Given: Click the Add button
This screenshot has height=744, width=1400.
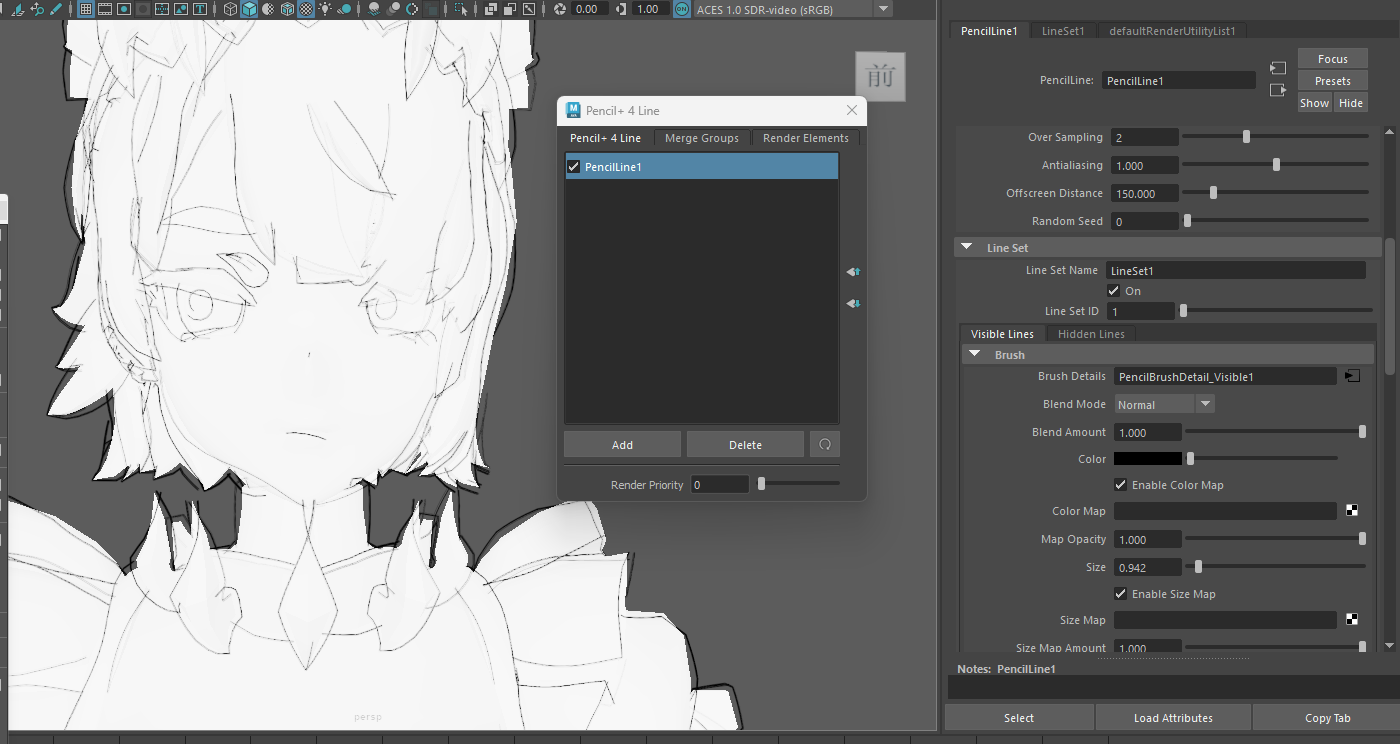Looking at the screenshot, I should pos(622,445).
